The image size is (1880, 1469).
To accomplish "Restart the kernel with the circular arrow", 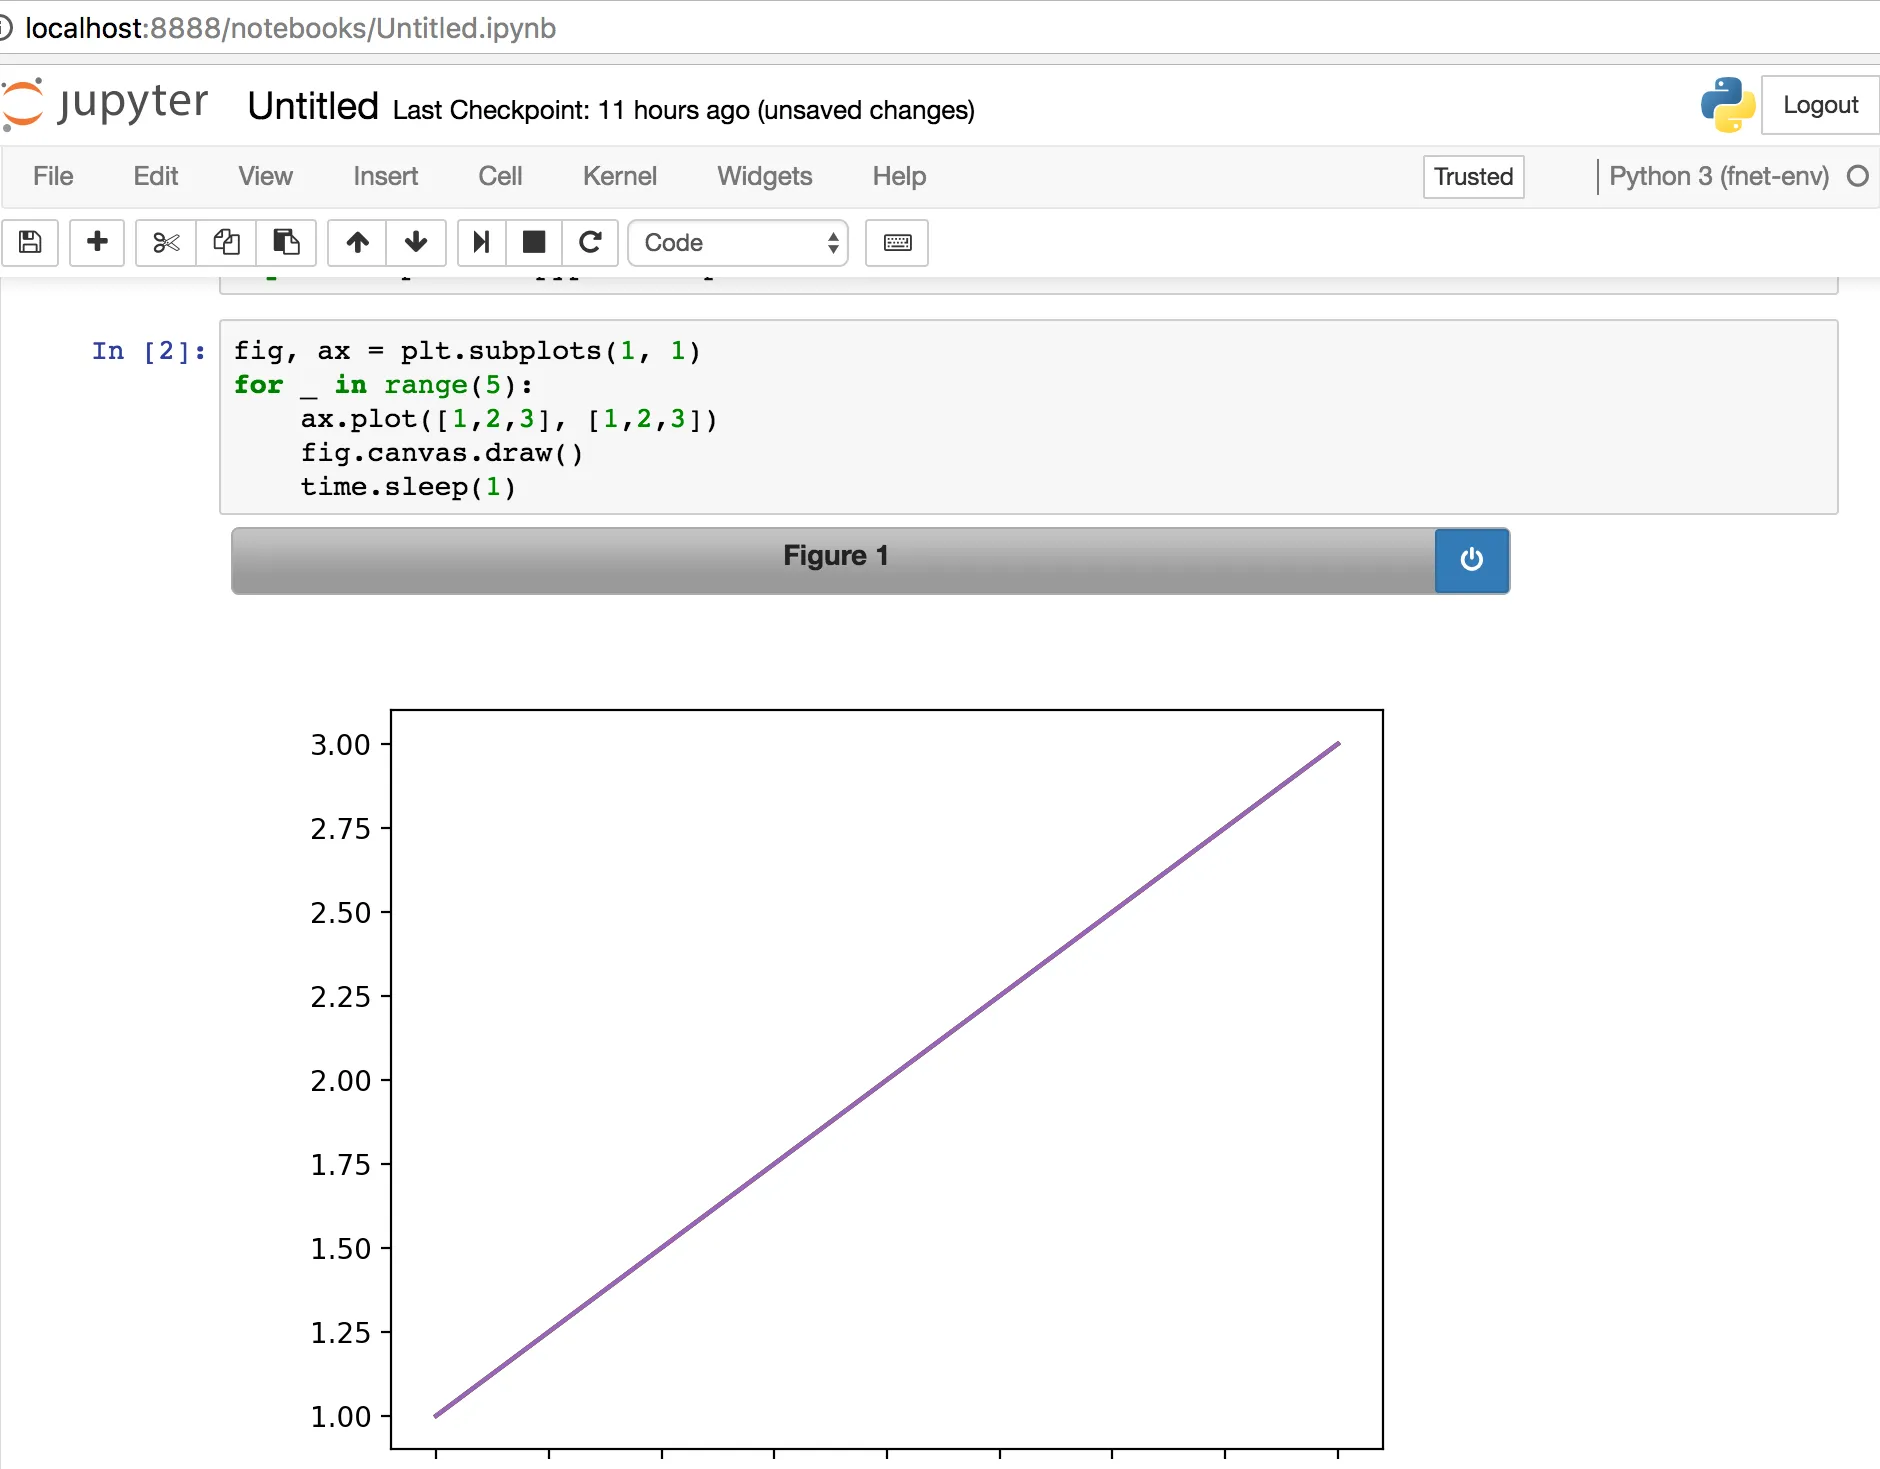I will pos(590,242).
